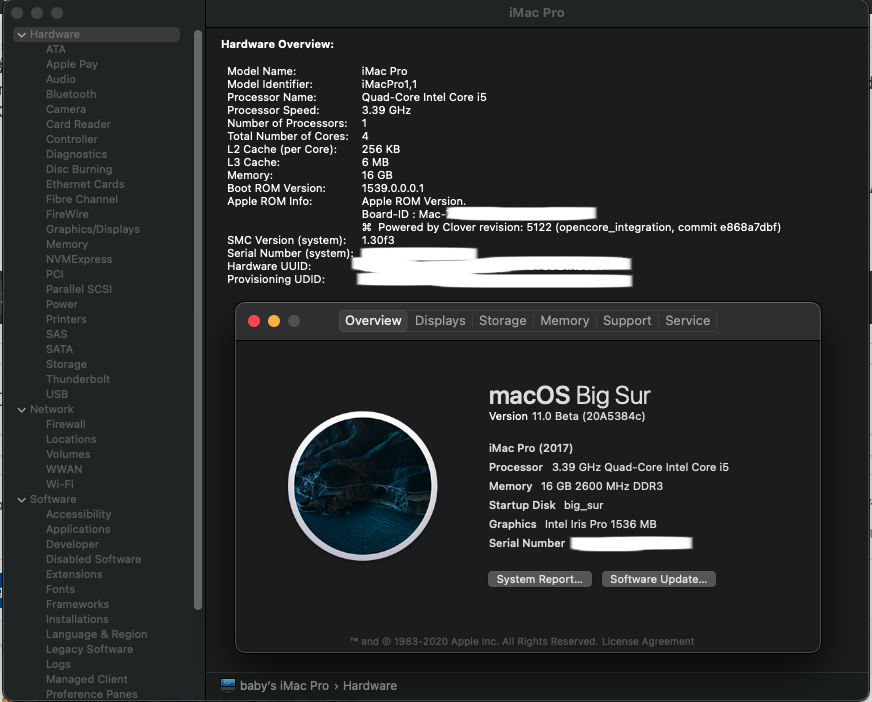Click baby's iMac Pro in path bar
This screenshot has height=702, width=872.
click(284, 686)
